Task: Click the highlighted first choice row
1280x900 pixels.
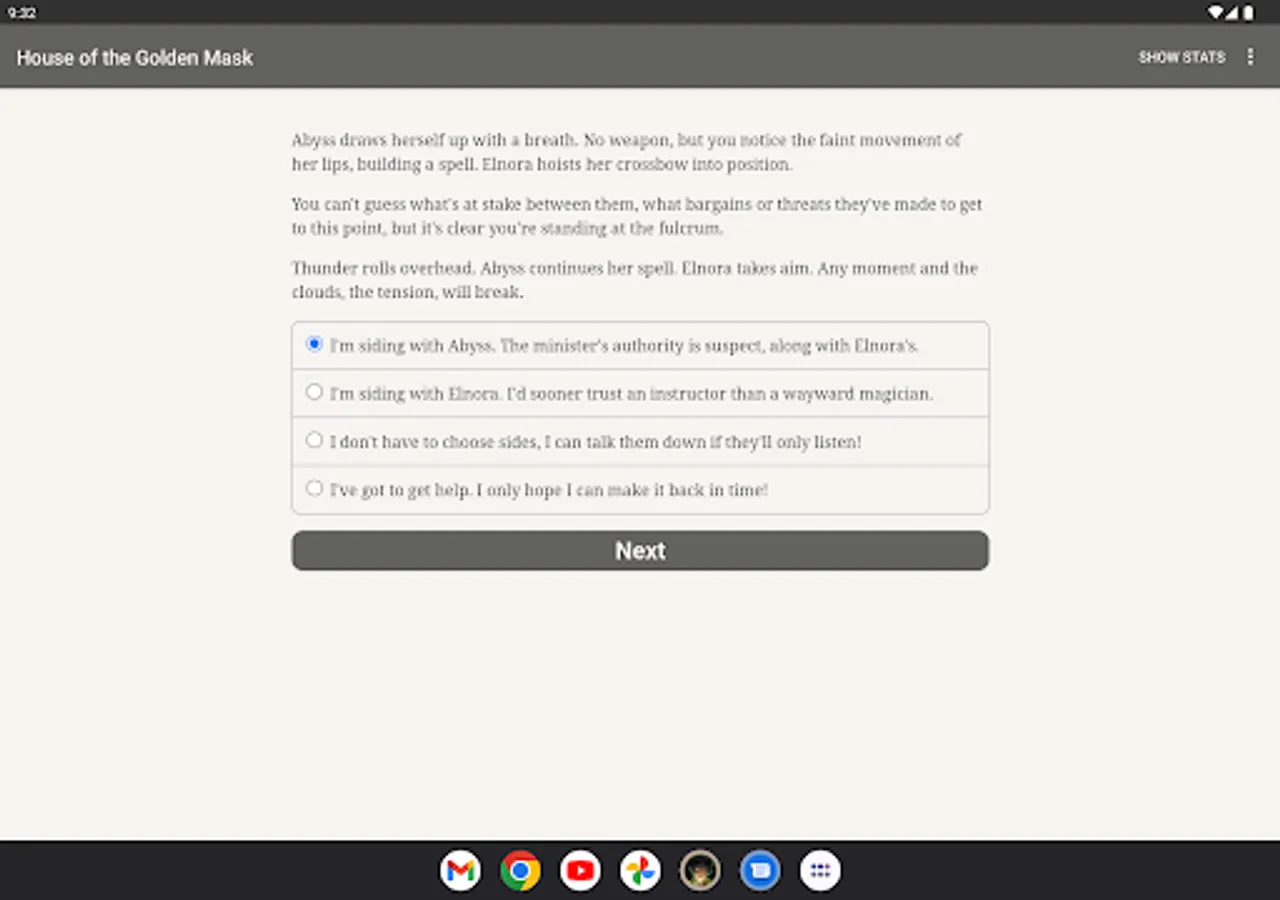Action: pyautogui.click(x=640, y=343)
